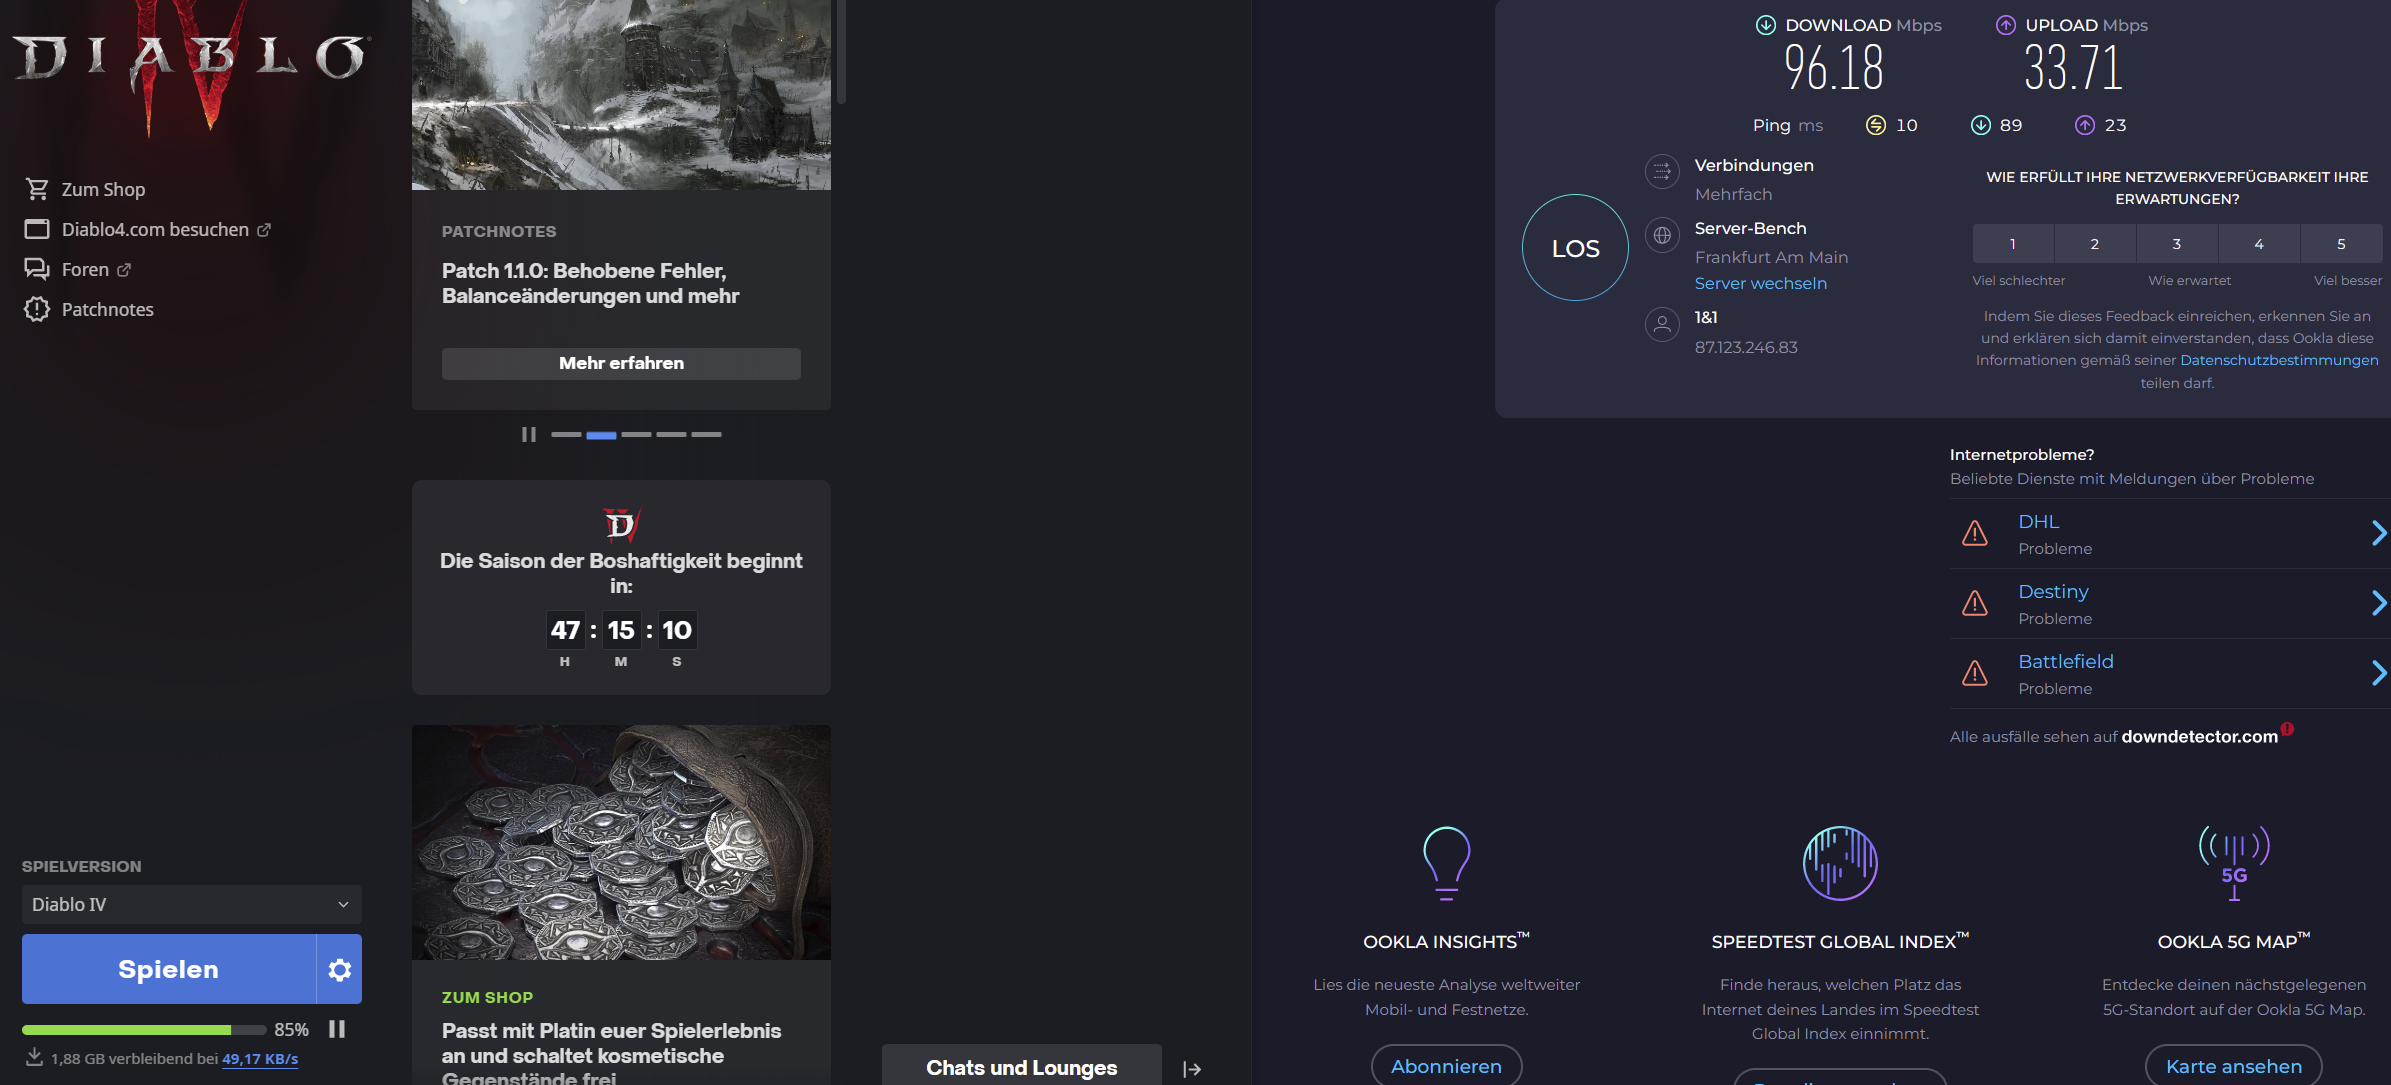Image resolution: width=2391 pixels, height=1085 pixels.
Task: Click the Mehr erfahren button
Action: [x=621, y=363]
